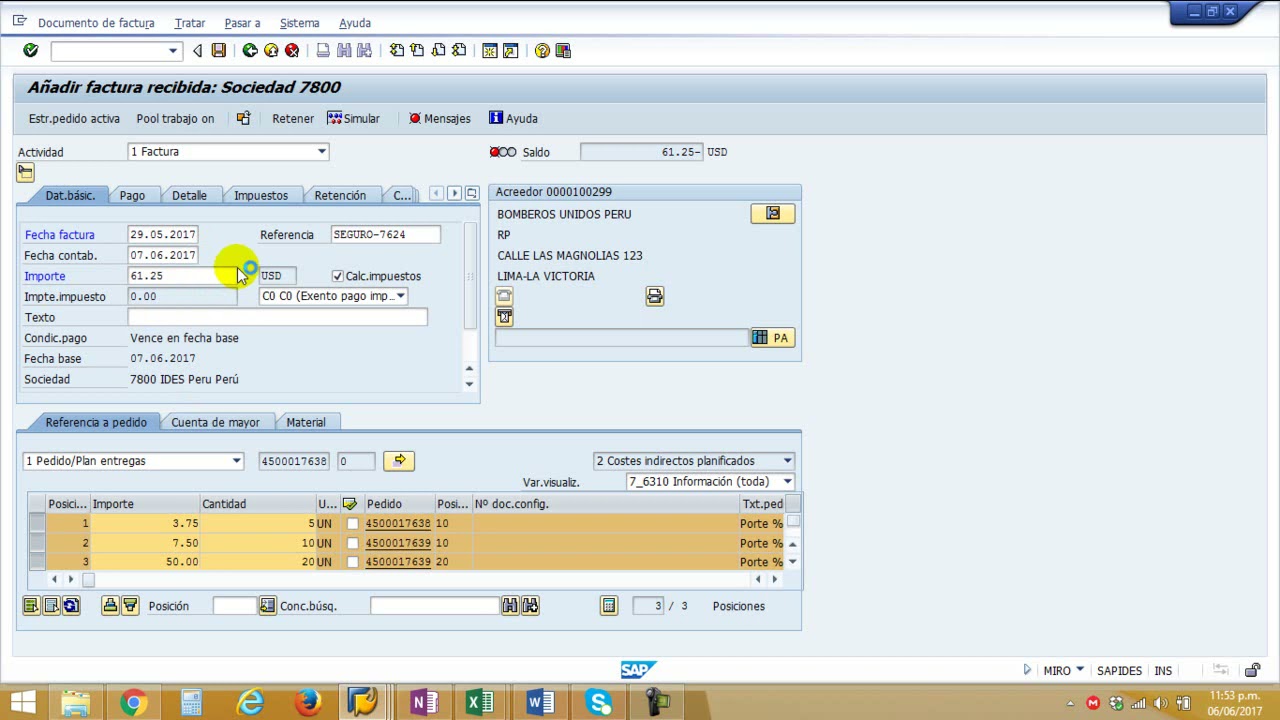This screenshot has height=720, width=1280.
Task: Click the green checkmark Enter icon
Action: (x=30, y=50)
